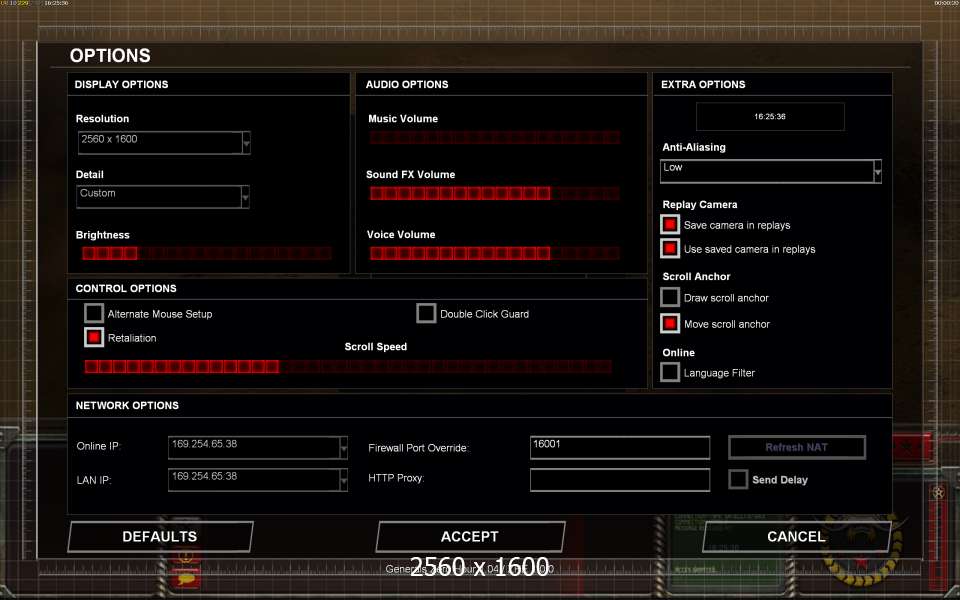Click the Refresh NAT button
Image resolution: width=960 pixels, height=600 pixels.
click(797, 448)
